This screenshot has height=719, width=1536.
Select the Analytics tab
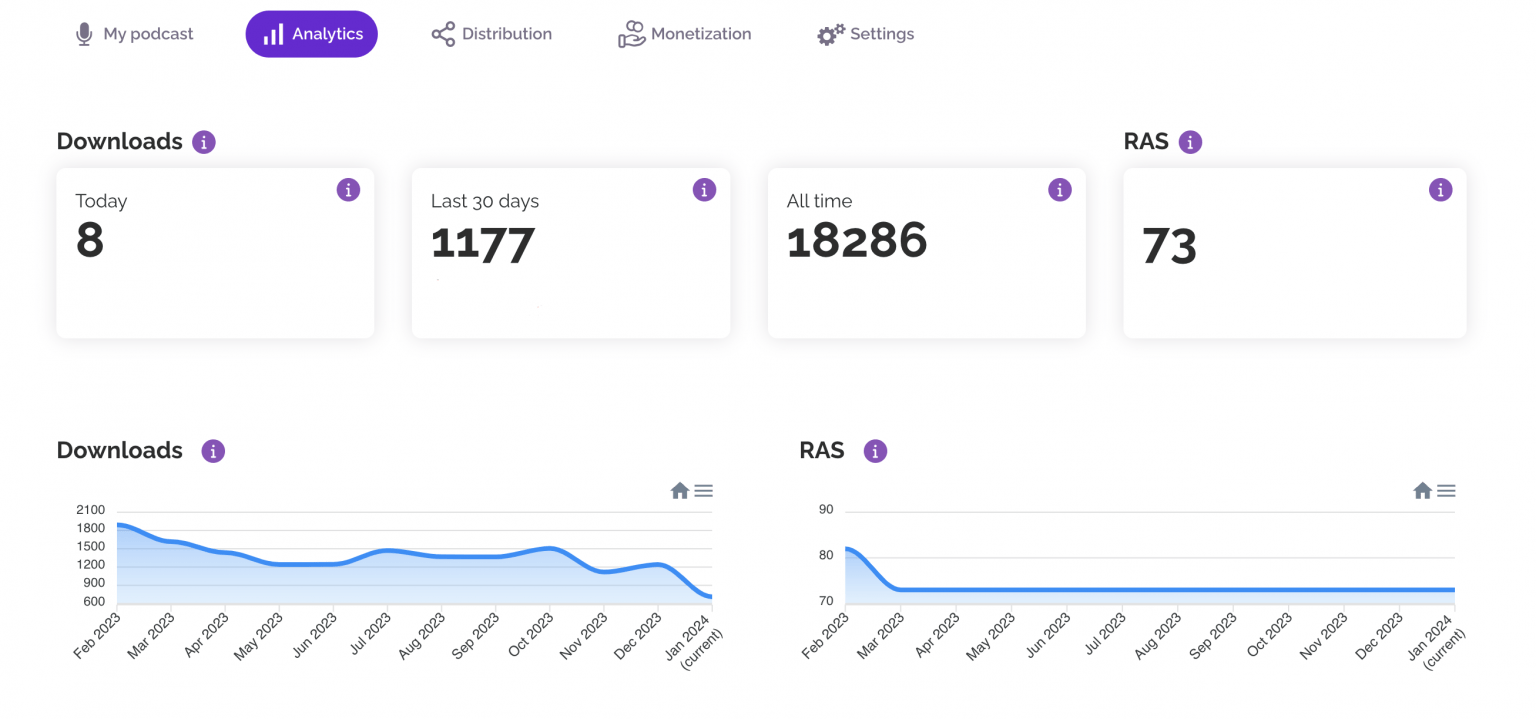click(x=312, y=34)
